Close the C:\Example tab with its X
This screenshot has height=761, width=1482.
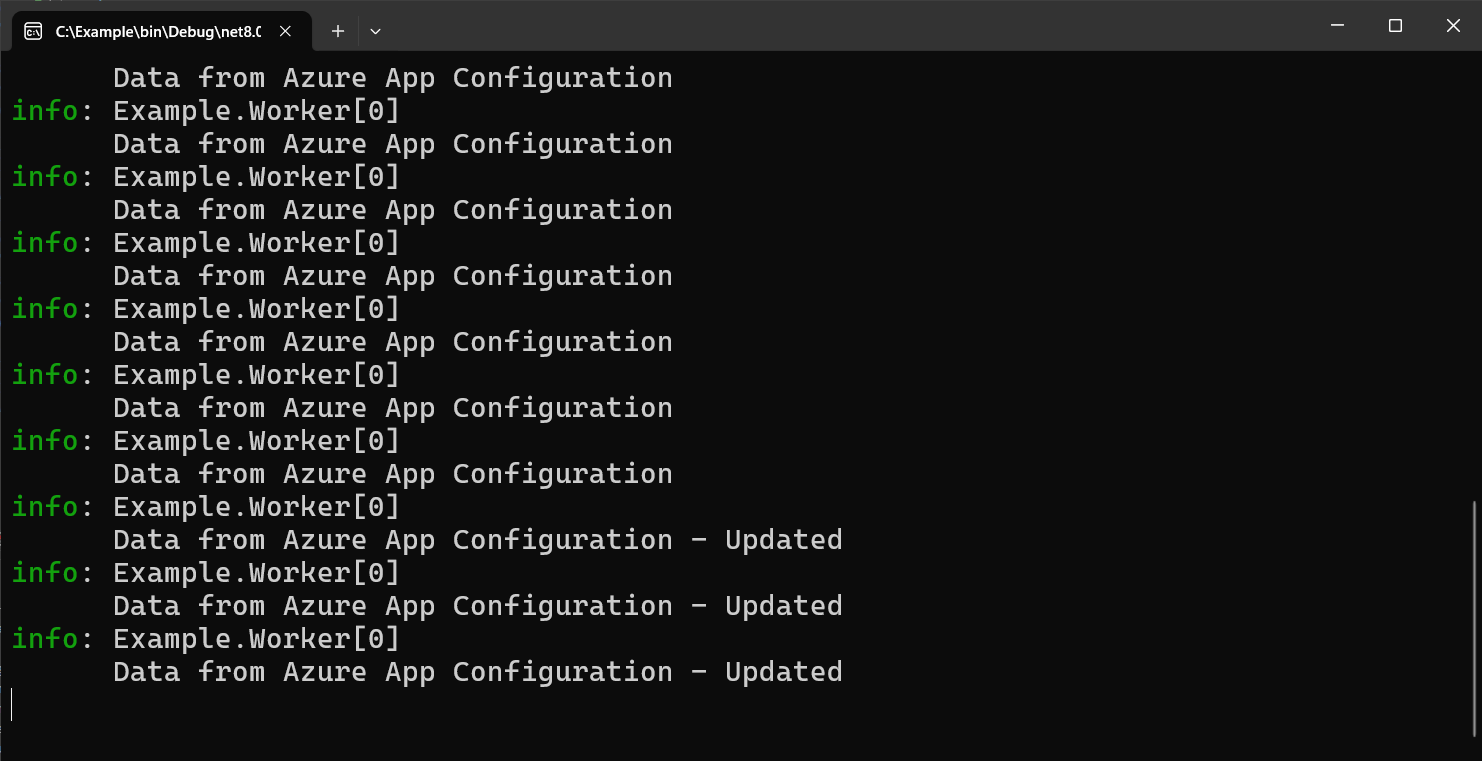tap(285, 31)
